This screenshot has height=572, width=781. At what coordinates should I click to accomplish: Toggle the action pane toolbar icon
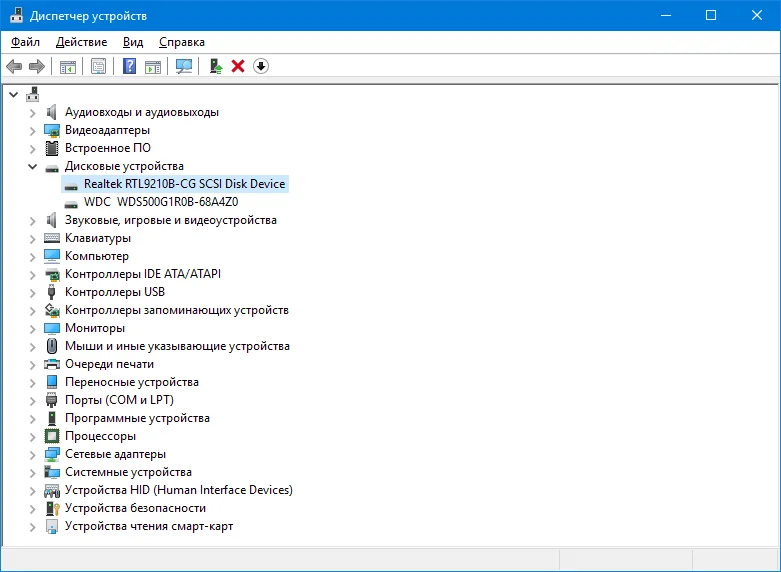(153, 66)
